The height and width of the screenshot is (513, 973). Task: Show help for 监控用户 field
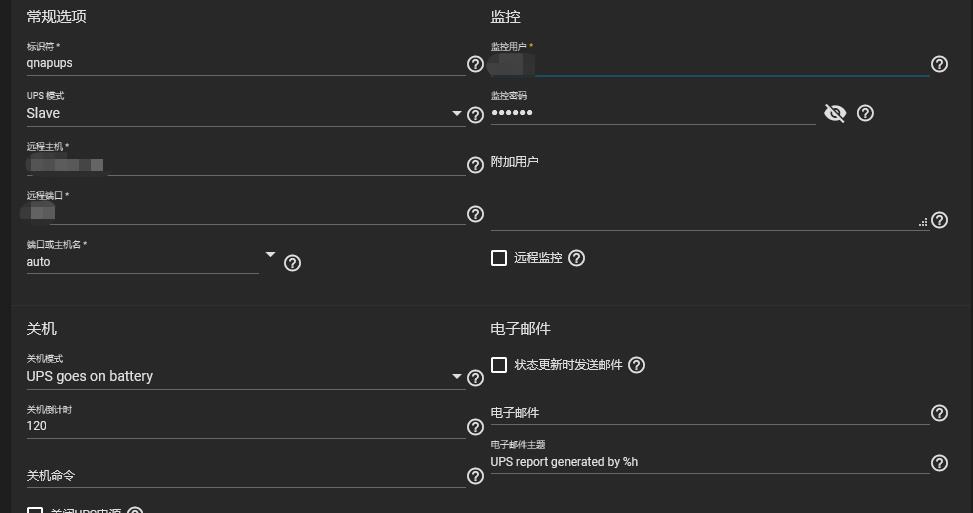[x=939, y=64]
